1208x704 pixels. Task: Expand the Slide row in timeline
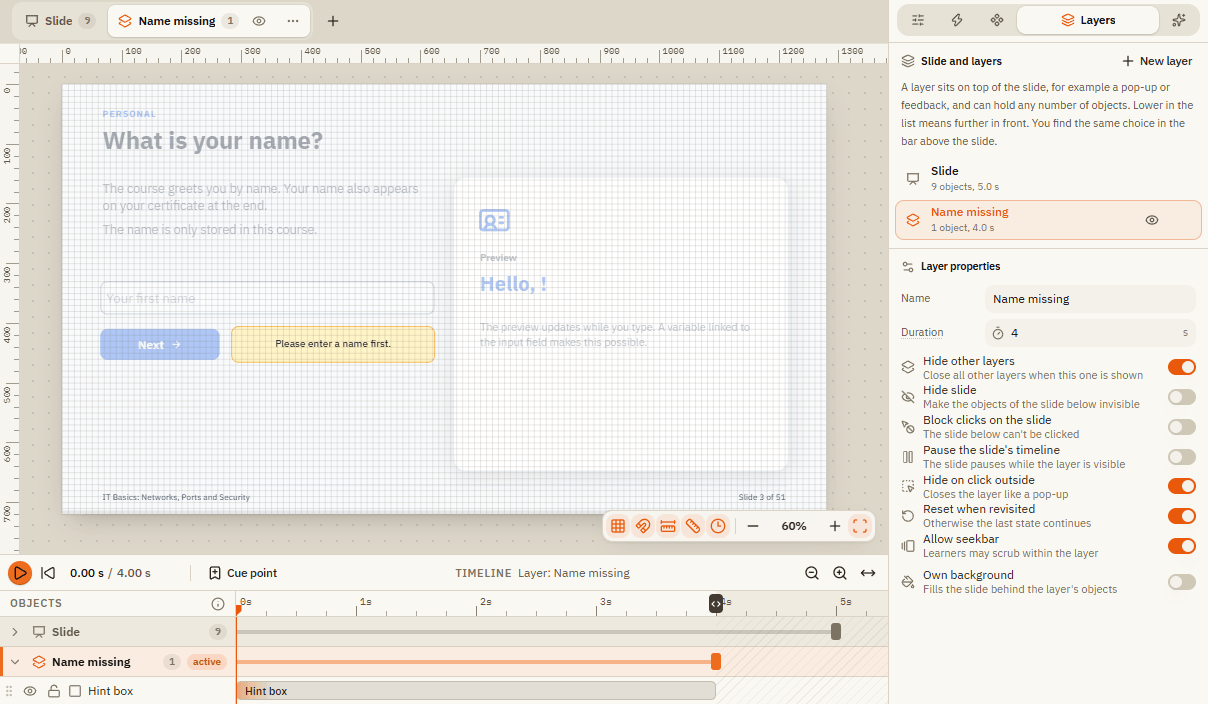(x=15, y=632)
